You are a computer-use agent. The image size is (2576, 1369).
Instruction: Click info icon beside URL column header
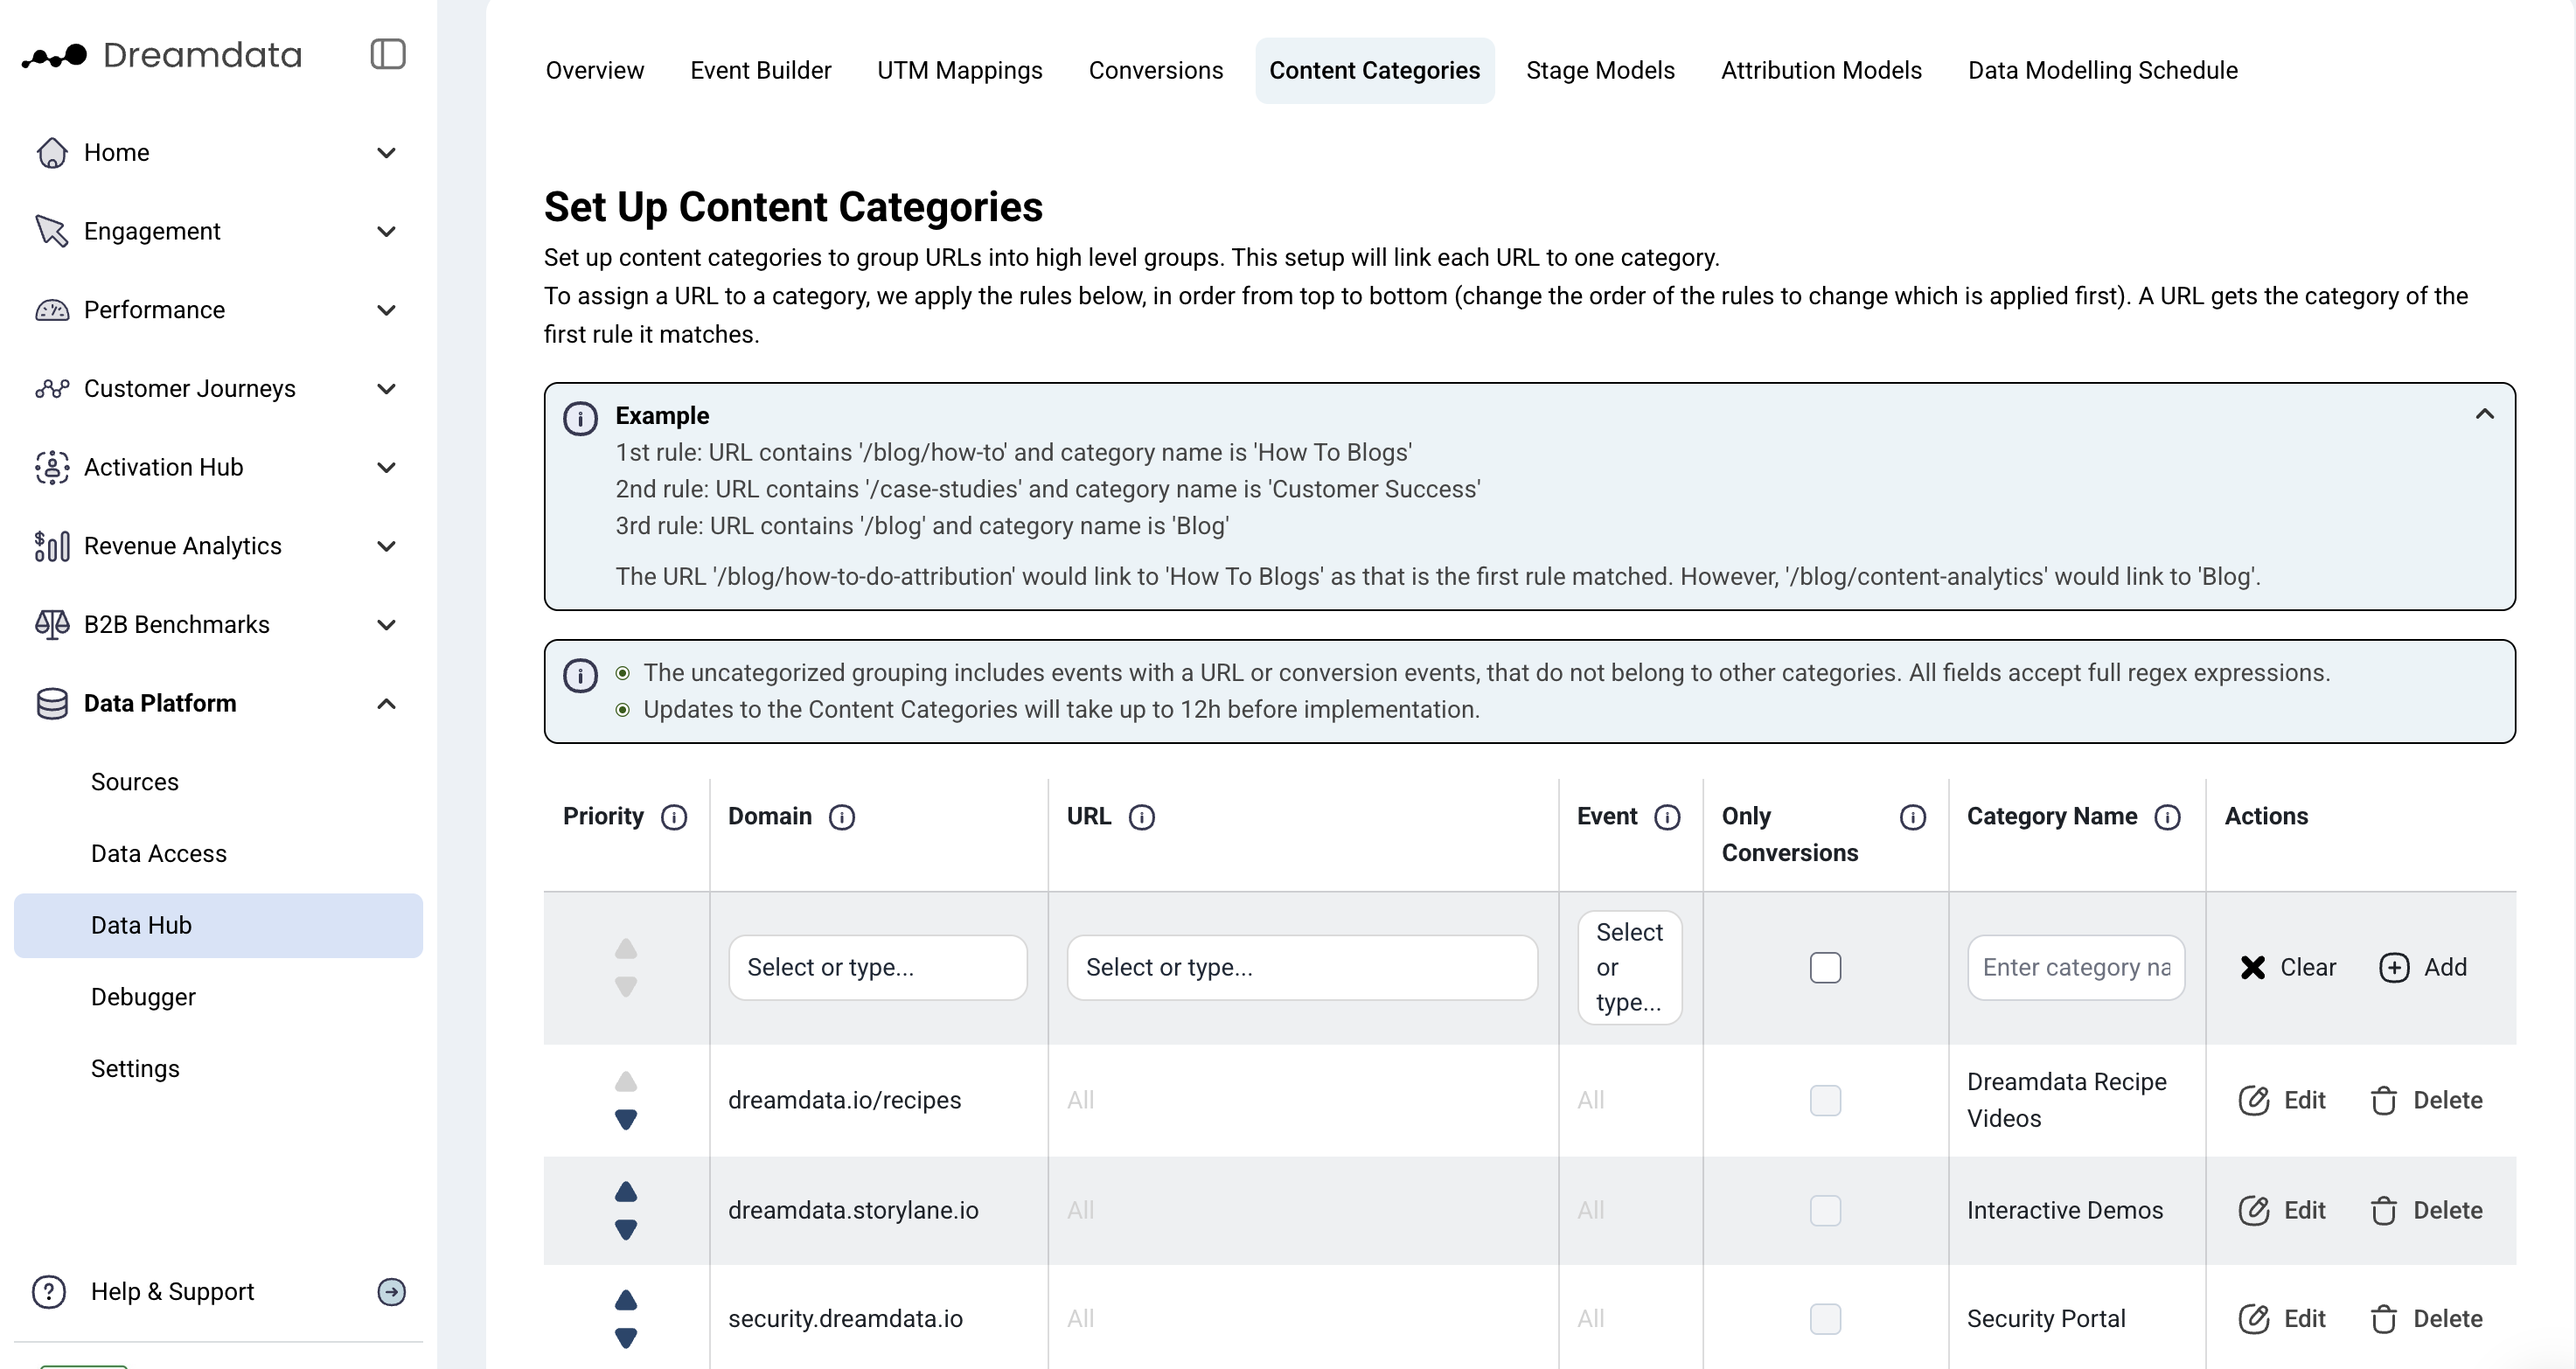(1141, 817)
